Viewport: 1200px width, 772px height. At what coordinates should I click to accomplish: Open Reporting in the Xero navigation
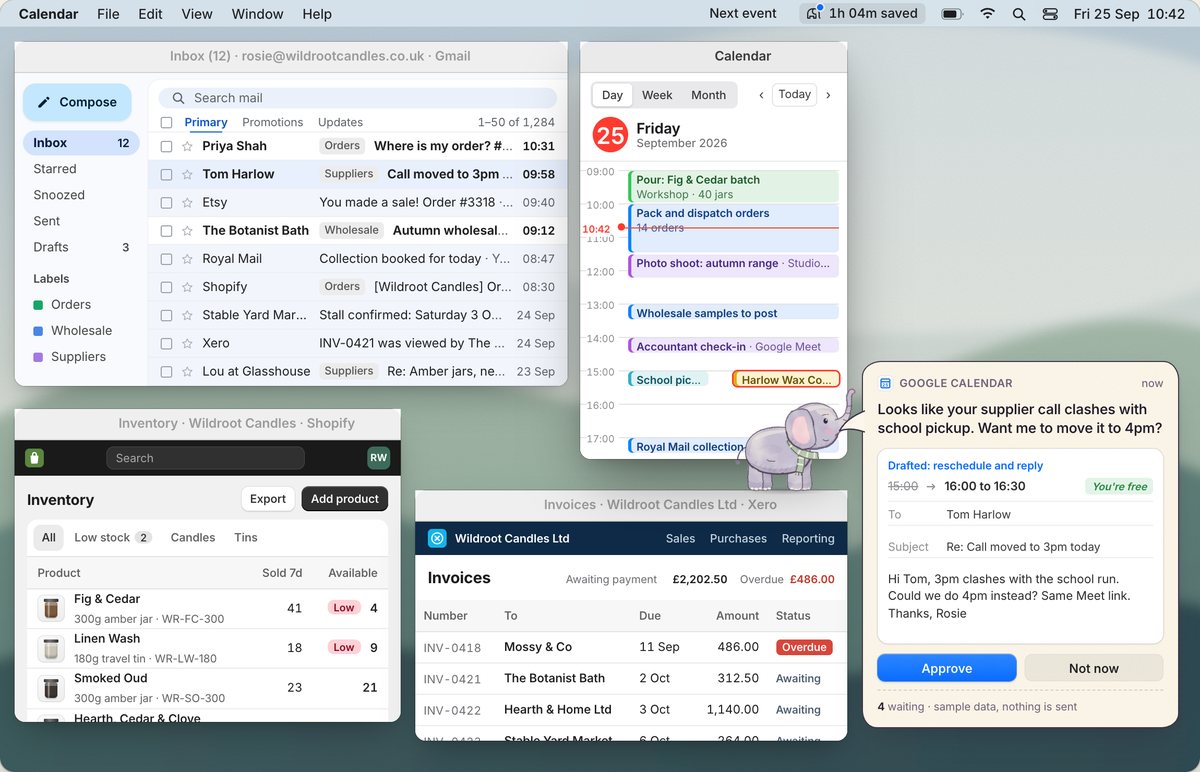tap(808, 538)
